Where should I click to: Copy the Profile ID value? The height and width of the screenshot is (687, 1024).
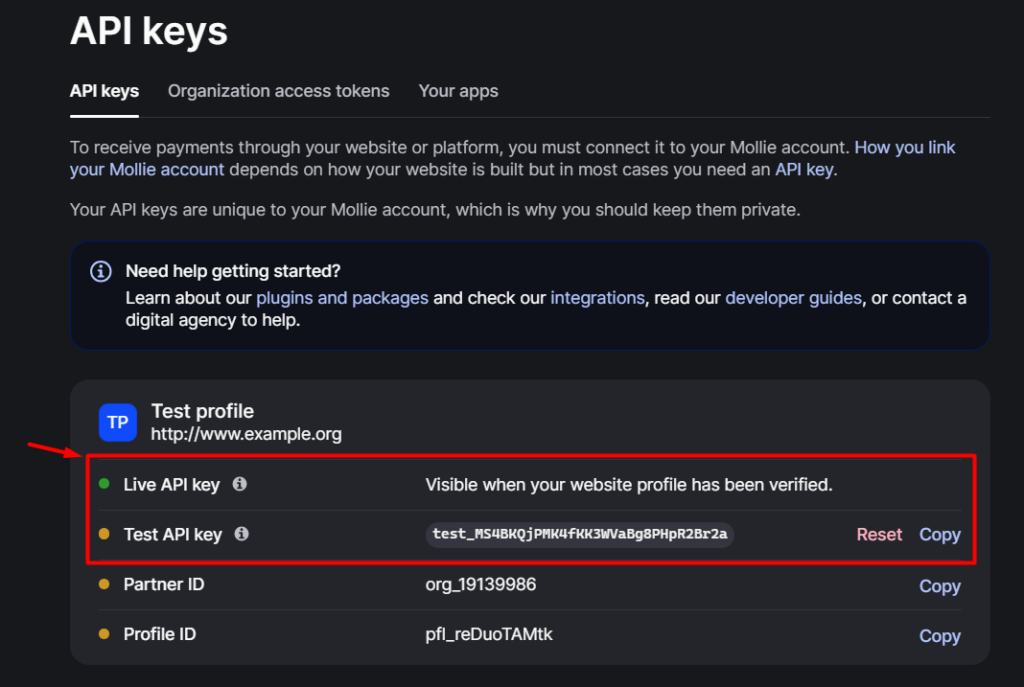(x=940, y=636)
